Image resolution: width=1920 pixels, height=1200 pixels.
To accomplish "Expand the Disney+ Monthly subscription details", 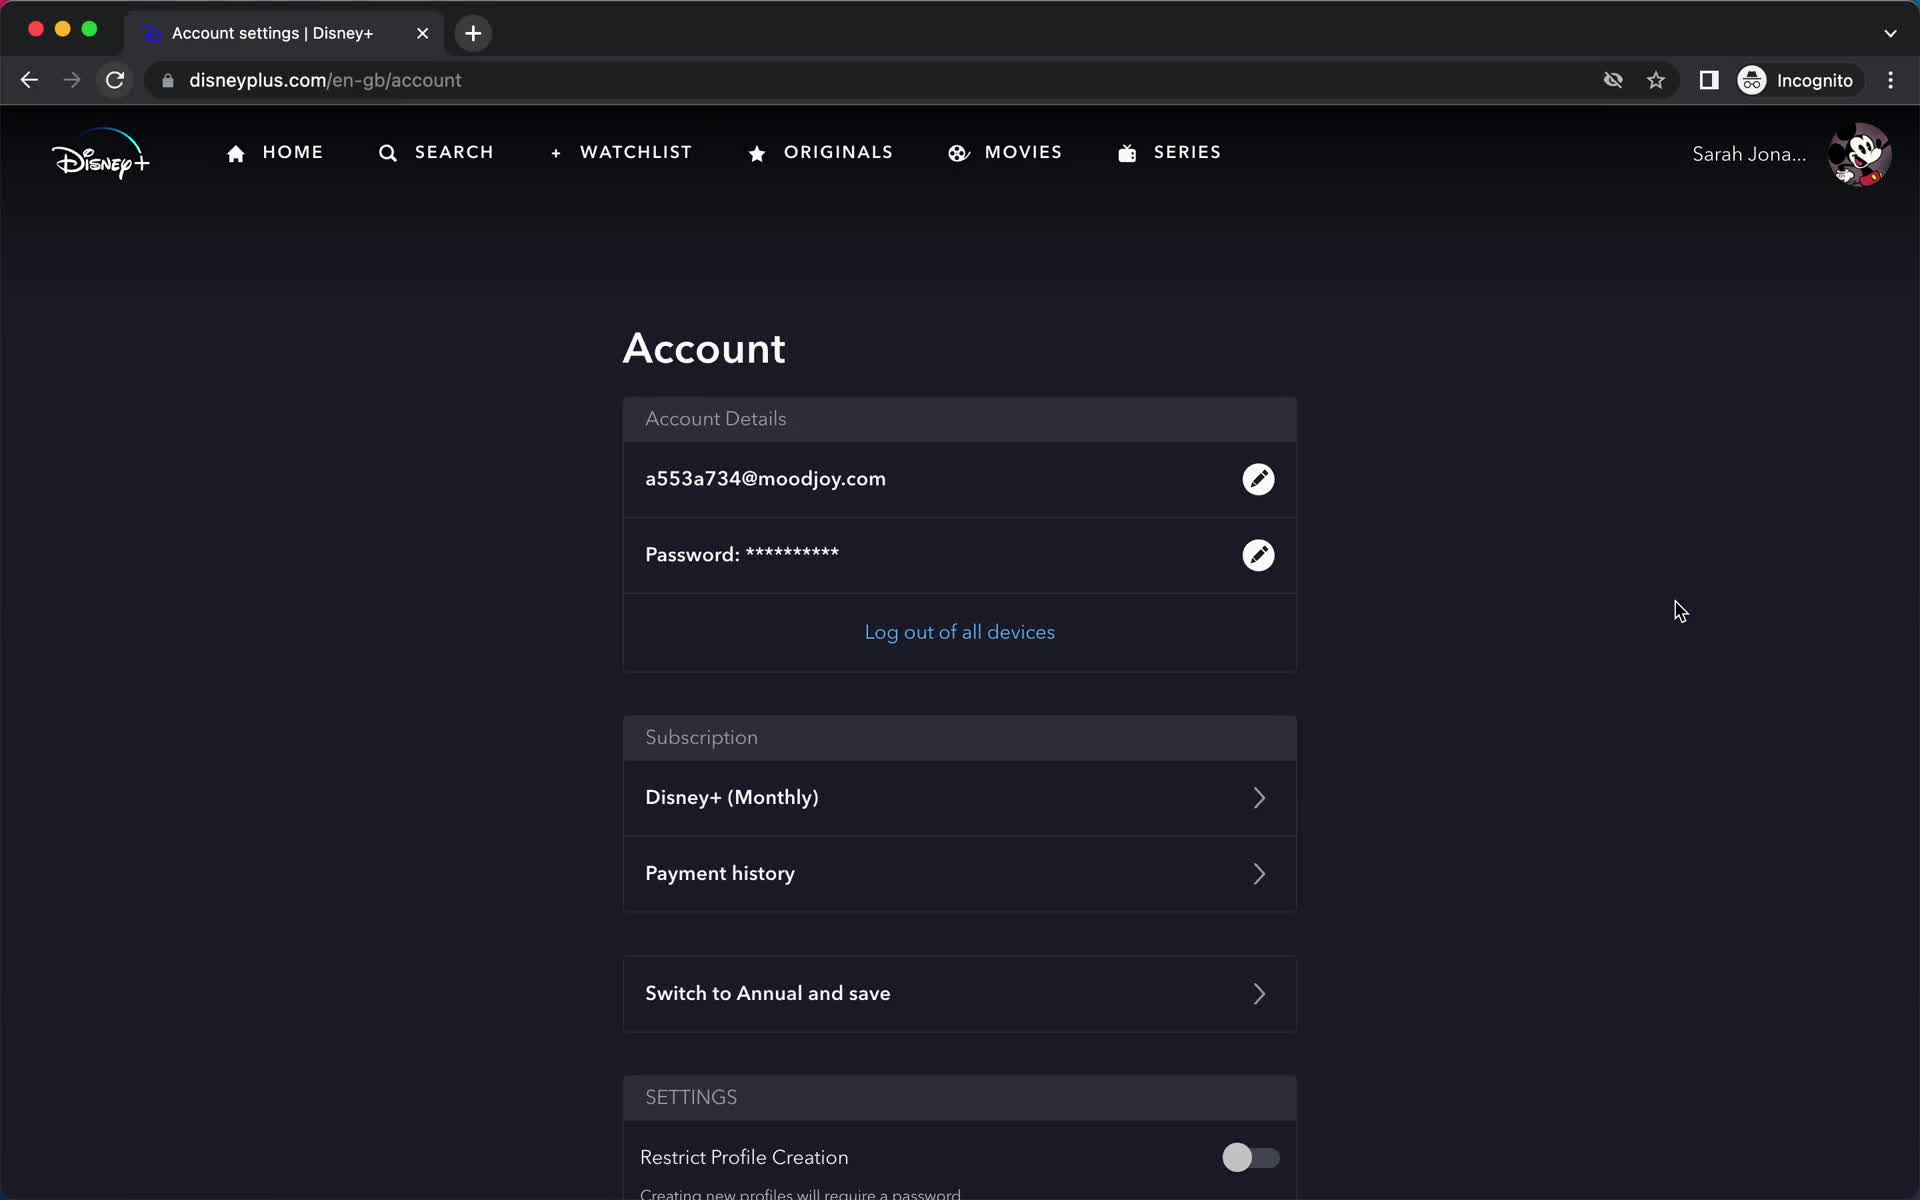I will coord(959,798).
